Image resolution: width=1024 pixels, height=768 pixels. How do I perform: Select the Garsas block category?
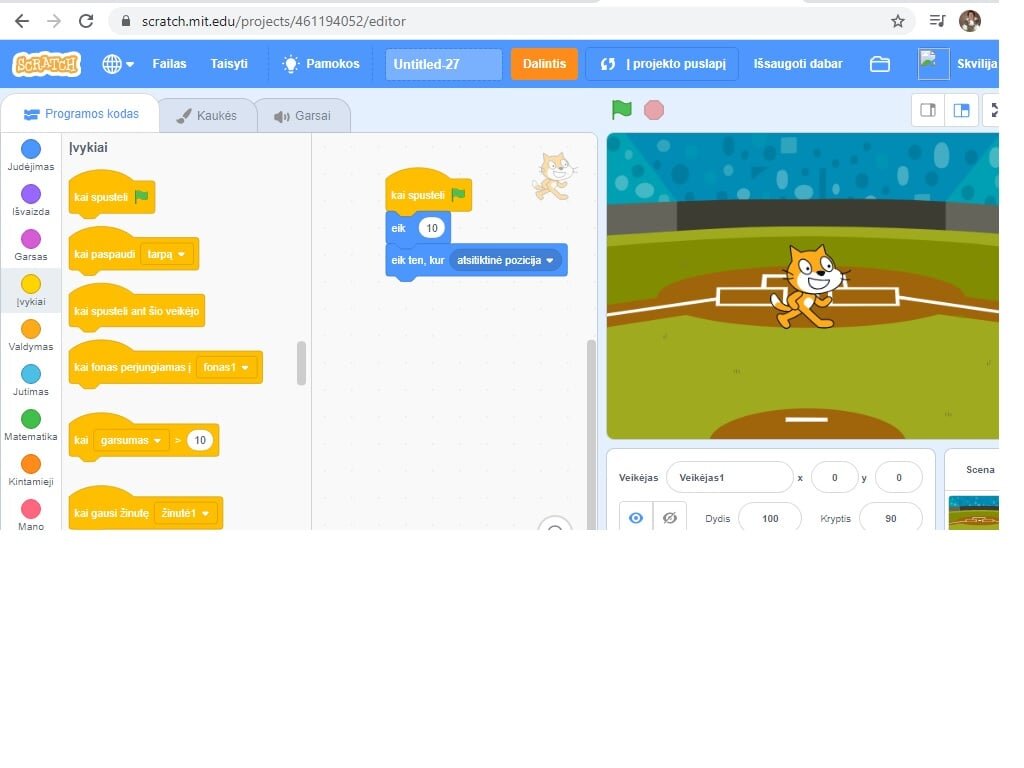point(31,245)
